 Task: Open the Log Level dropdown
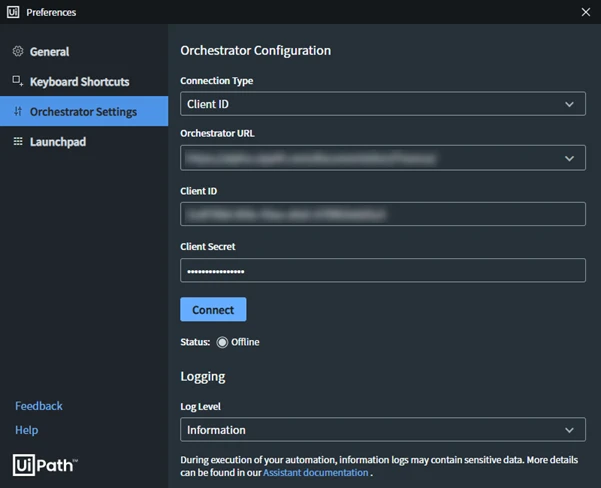(x=383, y=429)
